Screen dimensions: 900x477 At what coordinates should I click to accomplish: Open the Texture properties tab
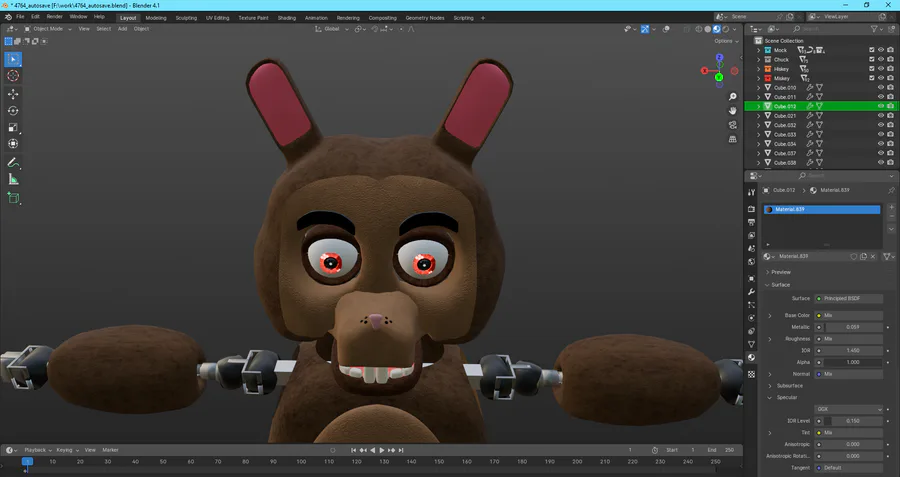pos(751,374)
